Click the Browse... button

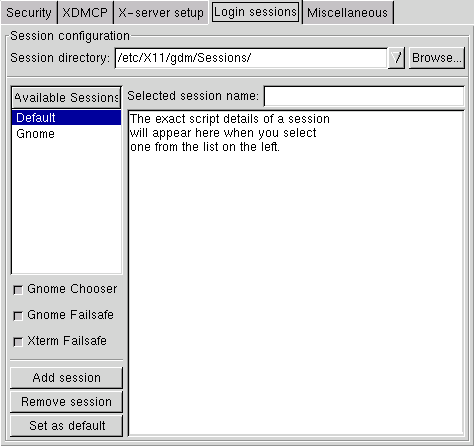pyautogui.click(x=437, y=58)
